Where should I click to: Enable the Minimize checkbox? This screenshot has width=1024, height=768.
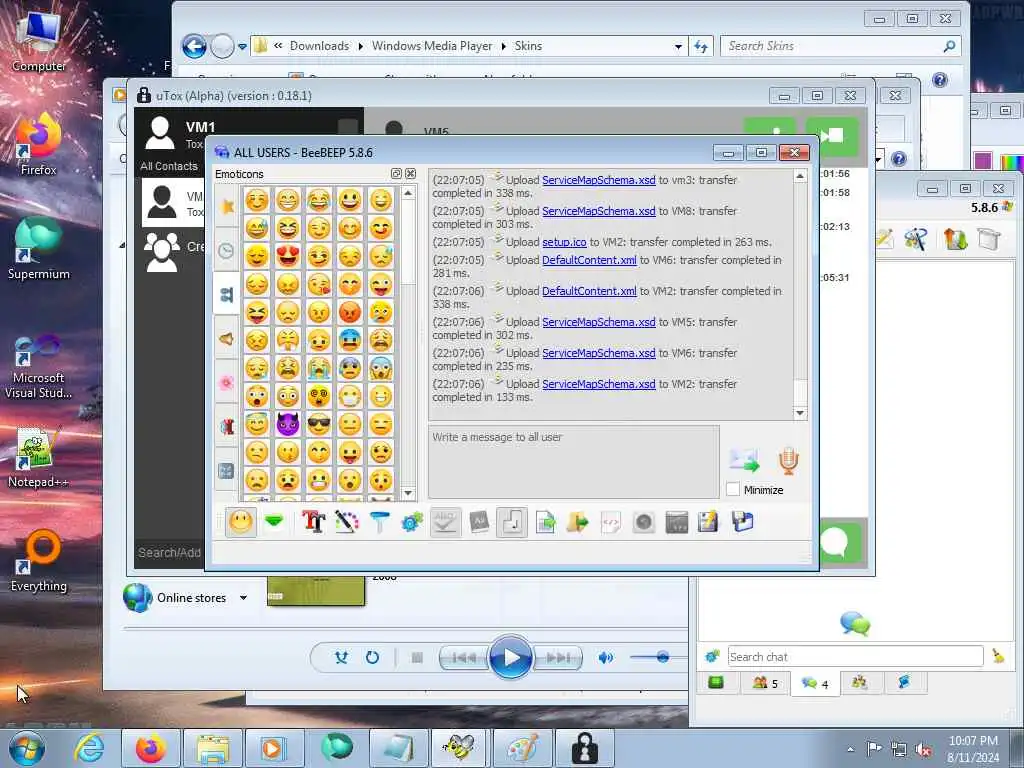pos(733,489)
